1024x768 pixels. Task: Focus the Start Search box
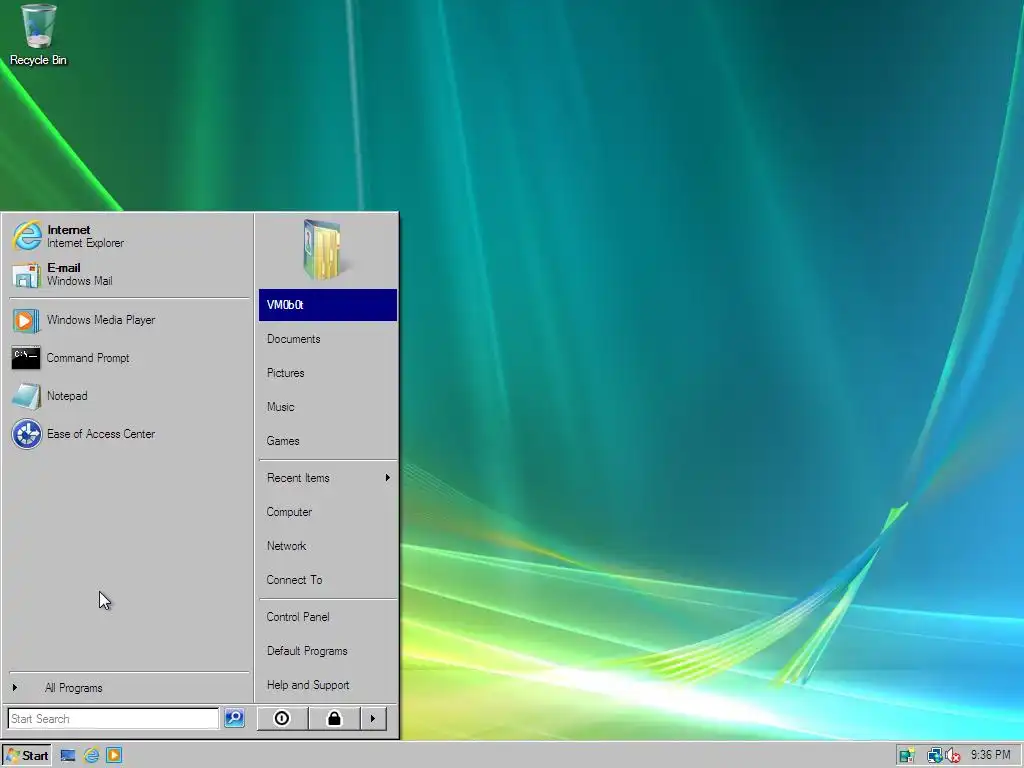(x=114, y=718)
